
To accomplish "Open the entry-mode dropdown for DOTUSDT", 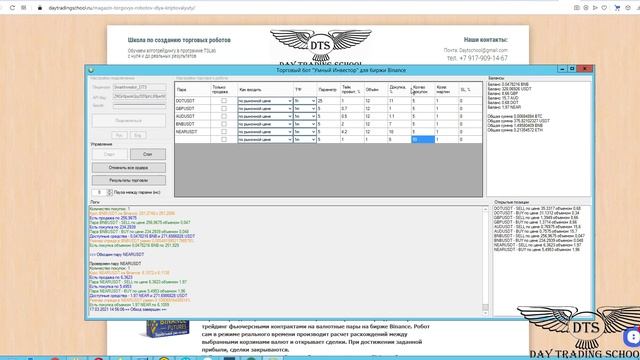I will pos(265,101).
